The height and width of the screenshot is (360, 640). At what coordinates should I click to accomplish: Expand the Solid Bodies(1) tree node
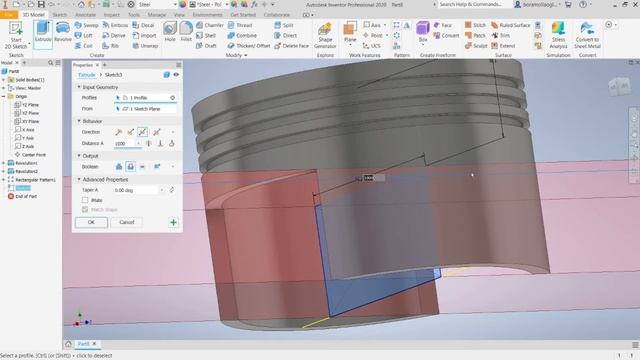point(4,80)
